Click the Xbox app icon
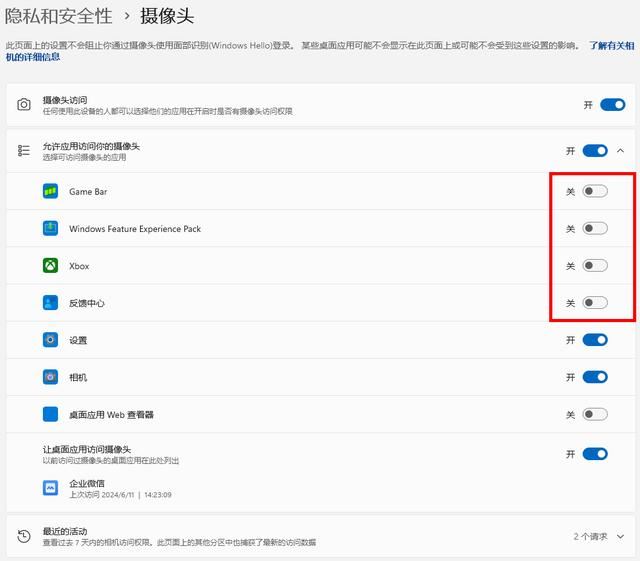 50,266
